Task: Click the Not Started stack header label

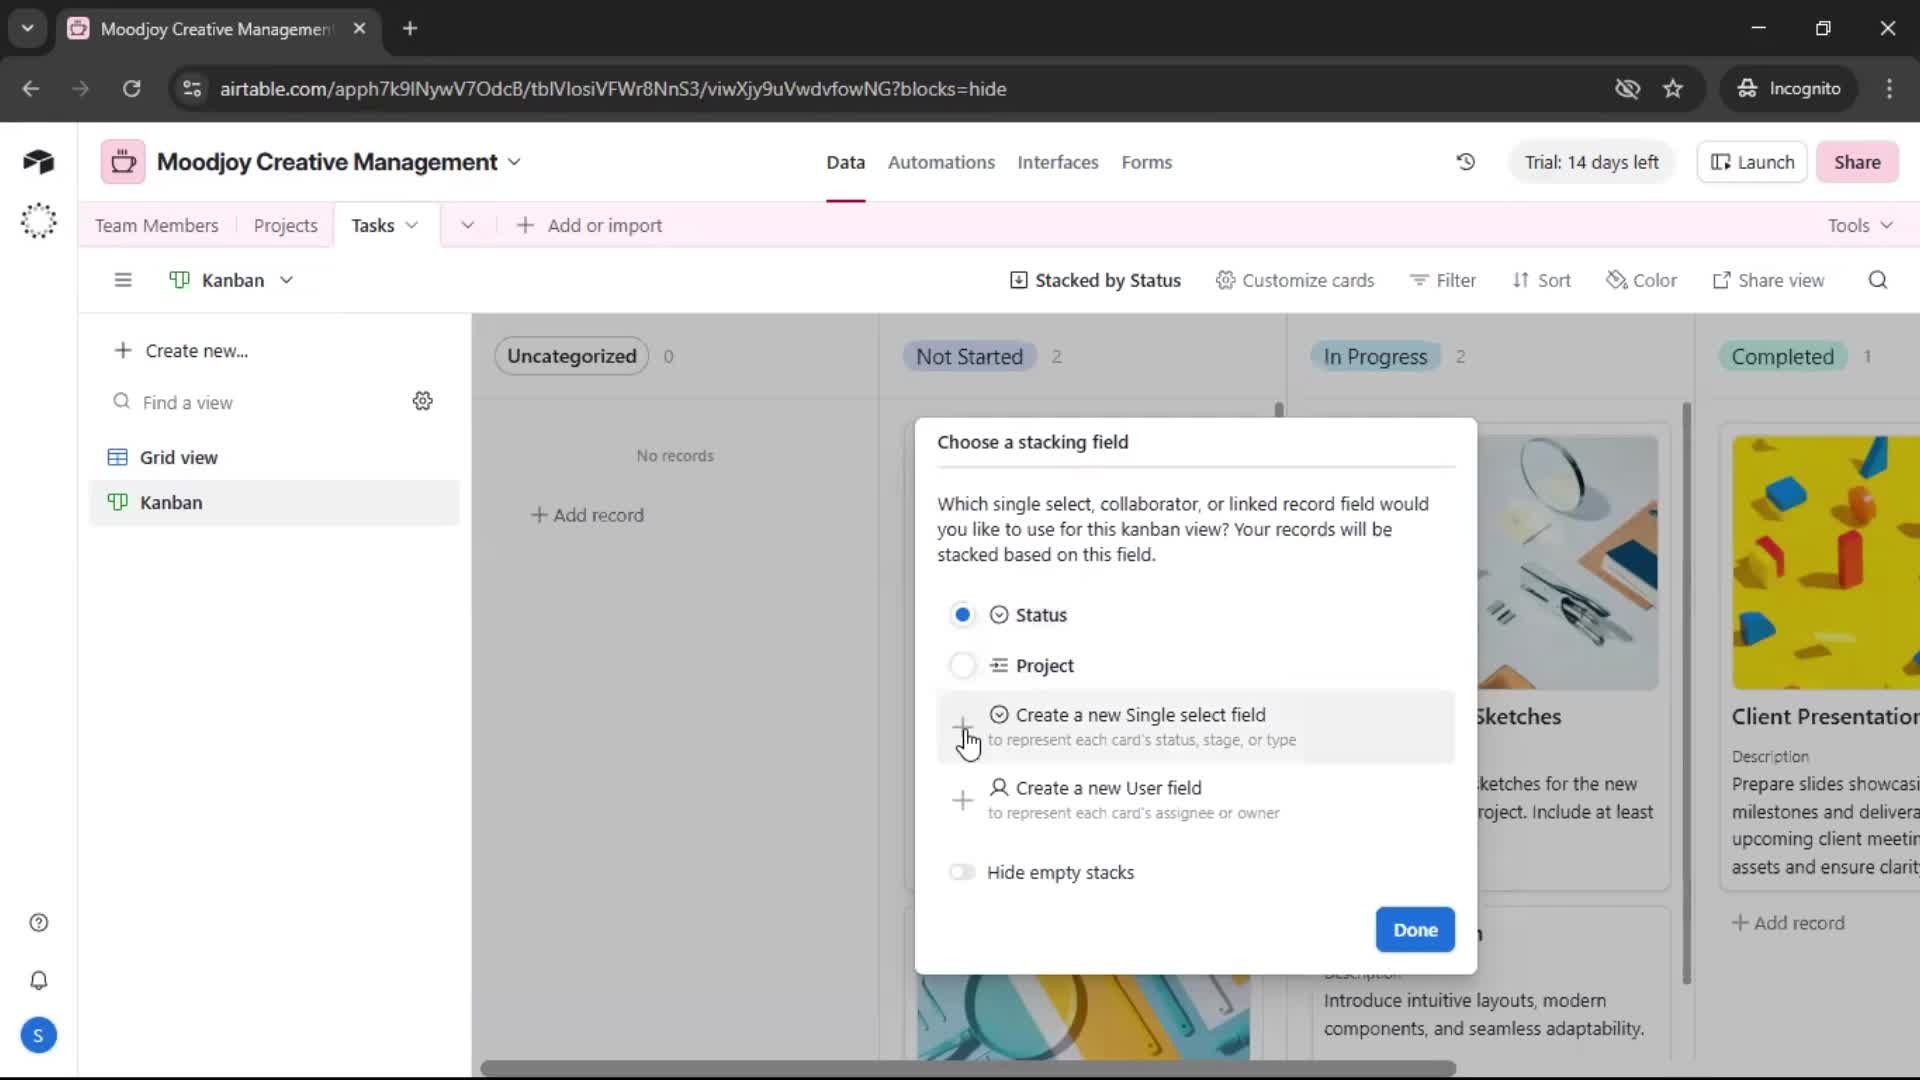Action: coord(969,357)
